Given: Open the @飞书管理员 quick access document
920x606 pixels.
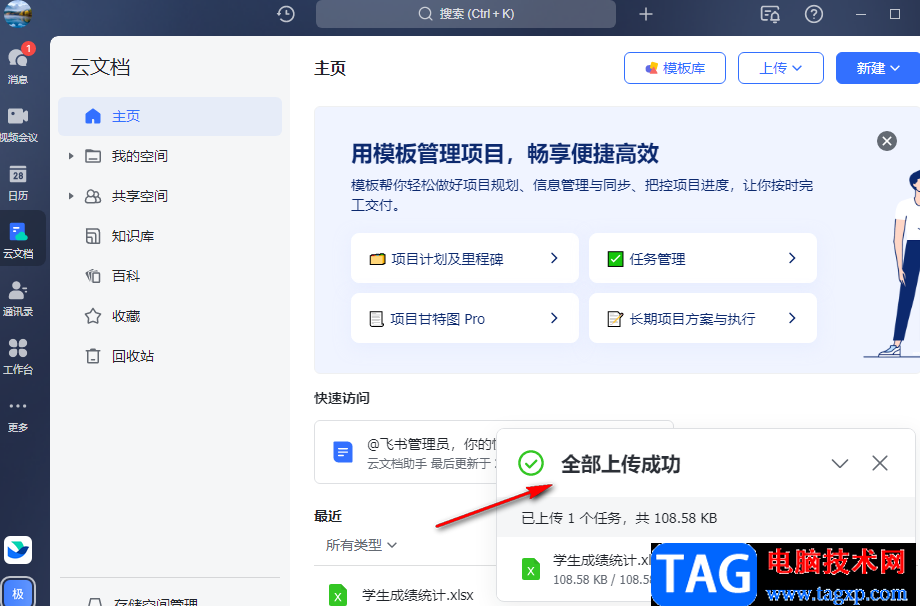Looking at the screenshot, I should click(406, 452).
